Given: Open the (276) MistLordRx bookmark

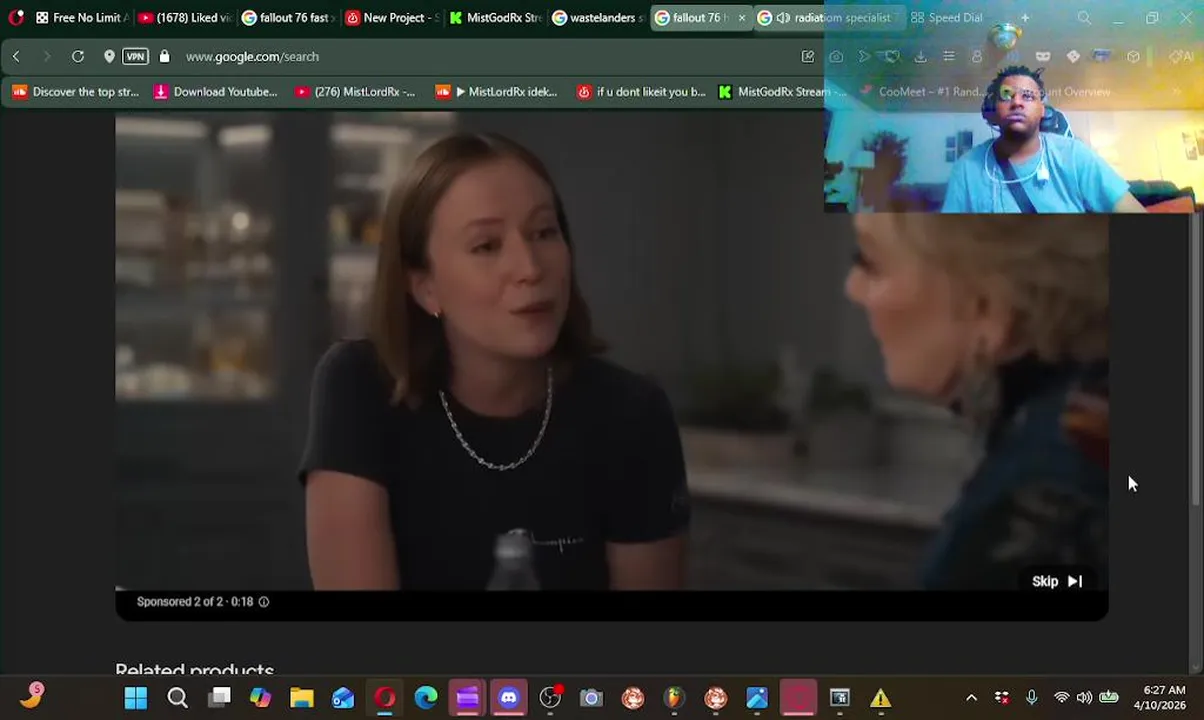Looking at the screenshot, I should point(355,92).
